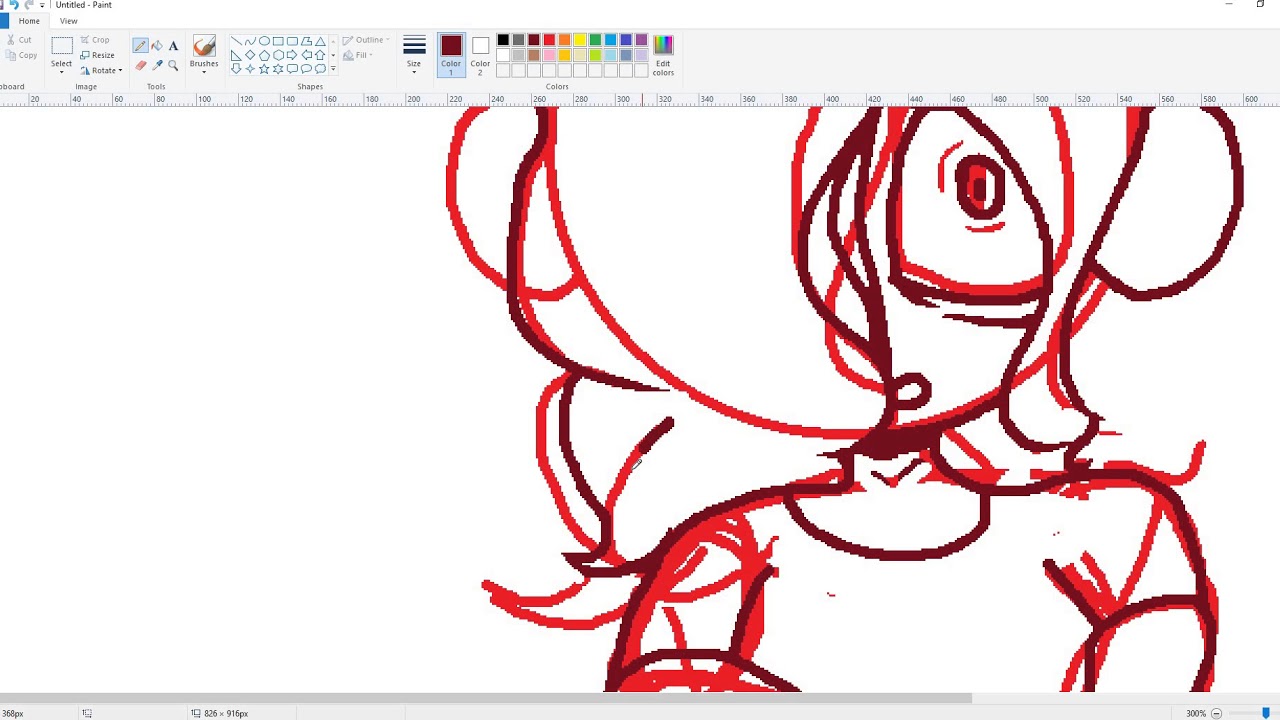Activate the Eraser tool
Image resolution: width=1280 pixels, height=720 pixels.
140,65
